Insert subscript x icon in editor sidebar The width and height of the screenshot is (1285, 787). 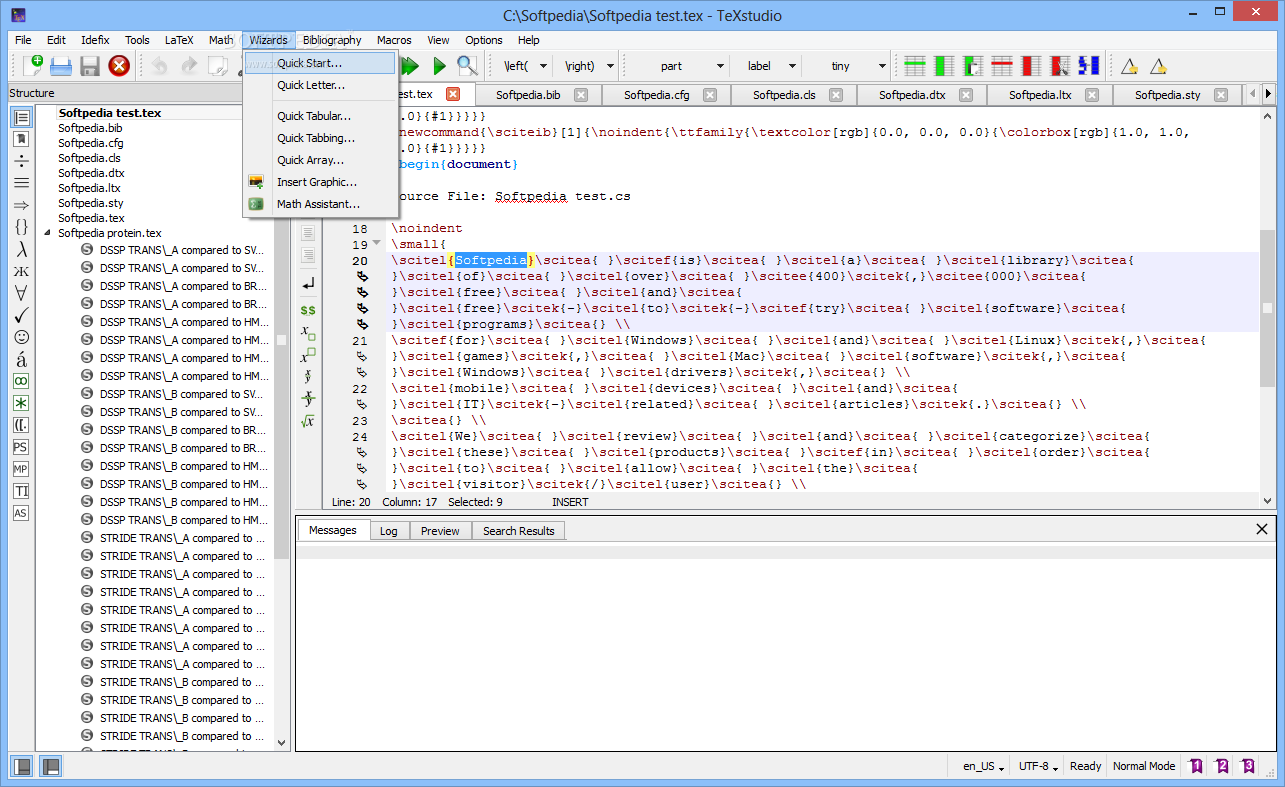[x=308, y=332]
